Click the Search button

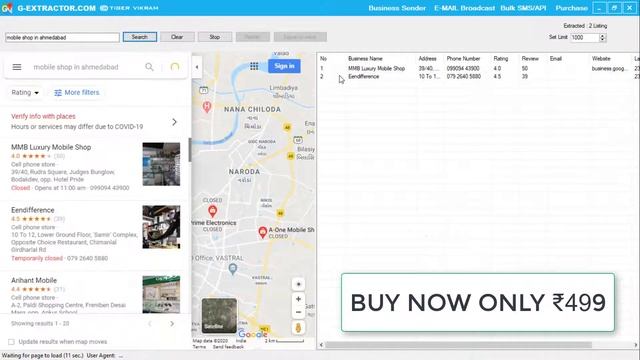(x=140, y=37)
